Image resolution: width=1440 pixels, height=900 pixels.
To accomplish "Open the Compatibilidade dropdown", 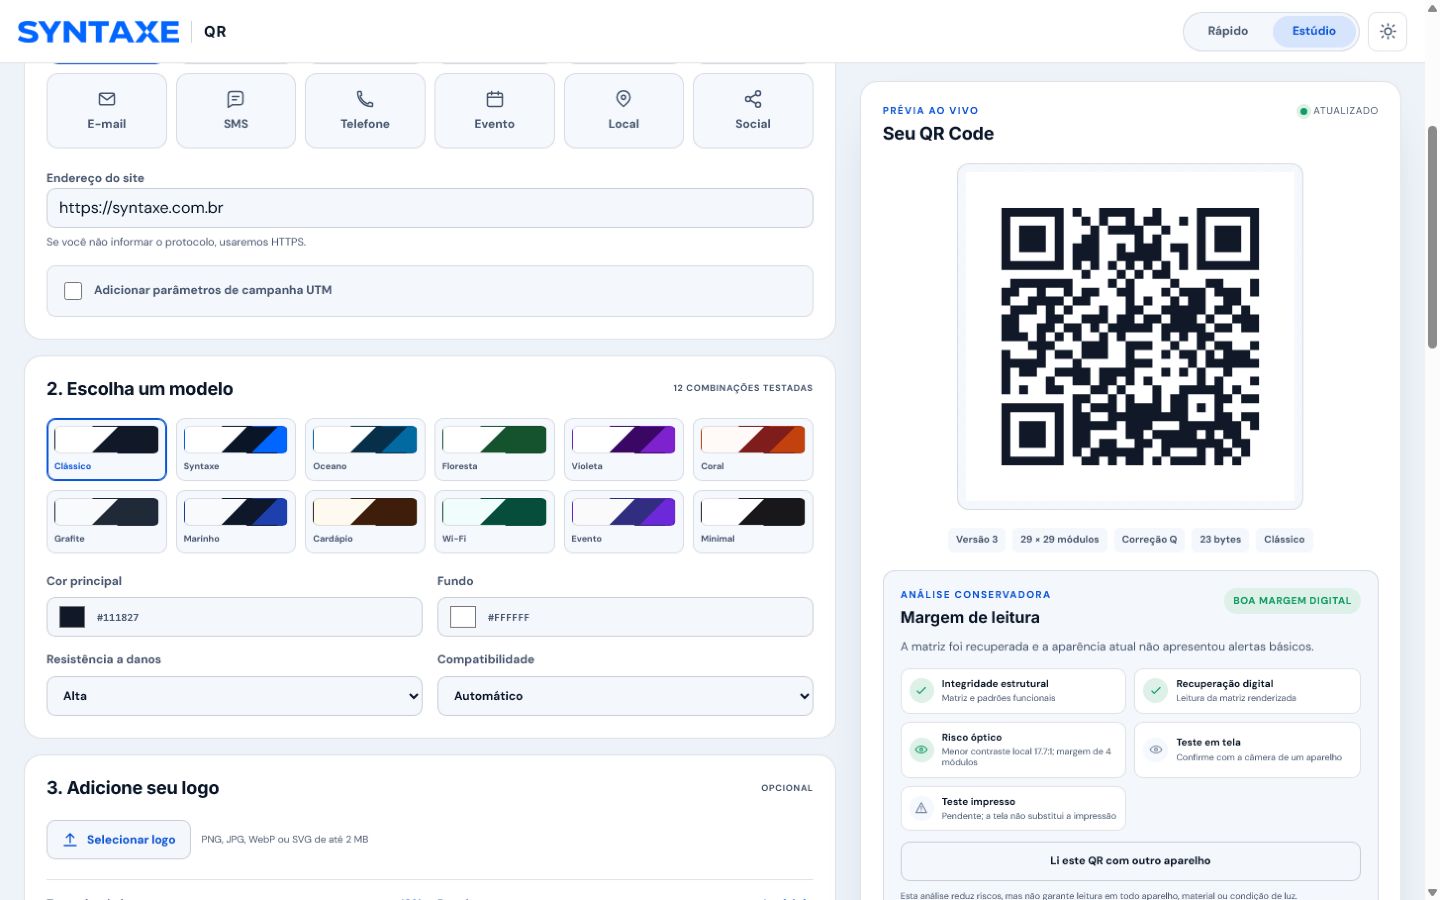I will point(625,696).
